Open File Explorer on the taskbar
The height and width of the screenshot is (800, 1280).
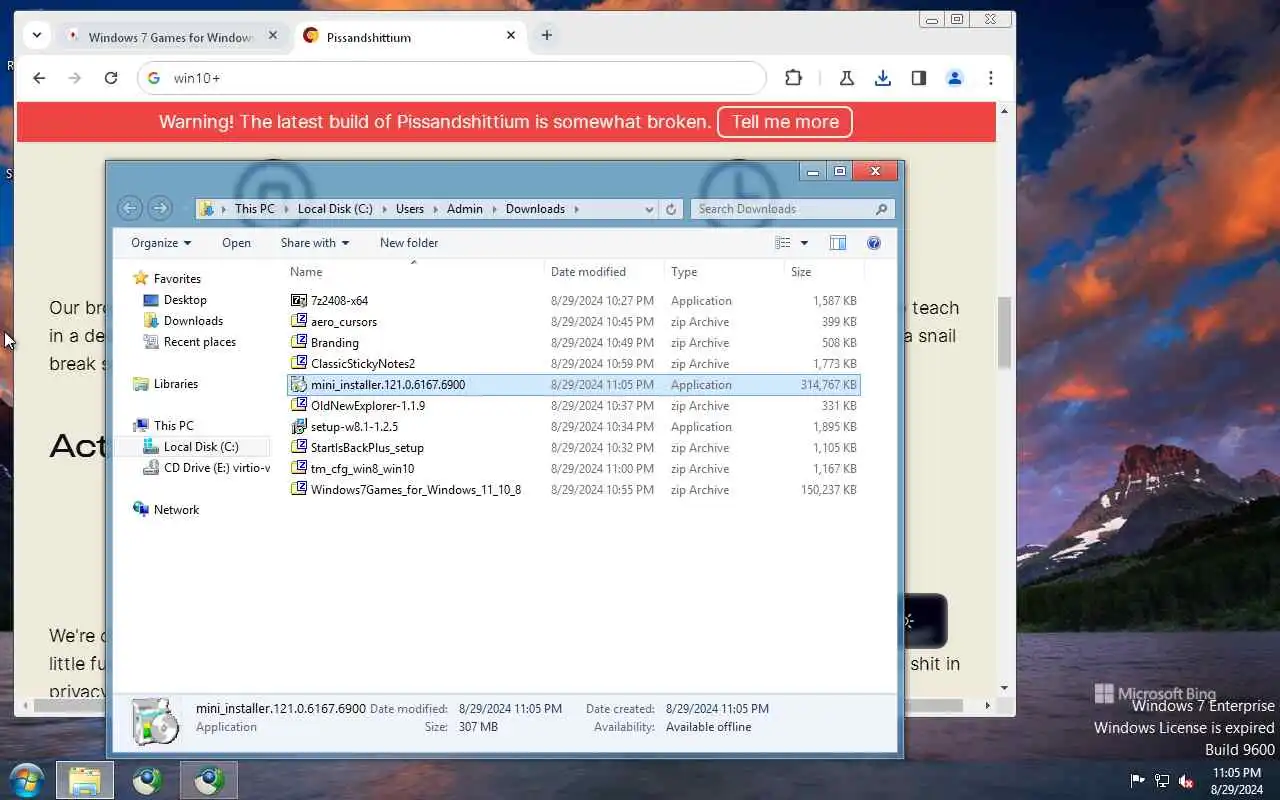coord(85,781)
